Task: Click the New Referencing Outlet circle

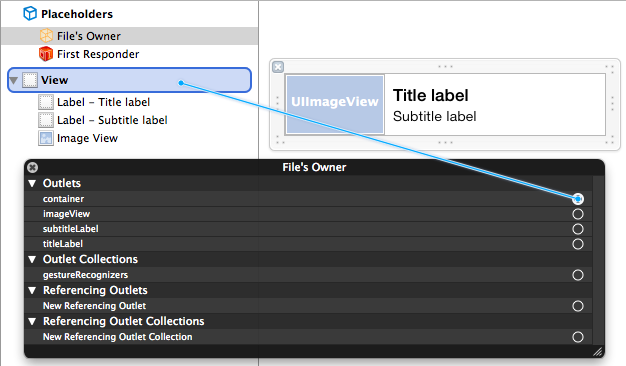Action: 578,306
